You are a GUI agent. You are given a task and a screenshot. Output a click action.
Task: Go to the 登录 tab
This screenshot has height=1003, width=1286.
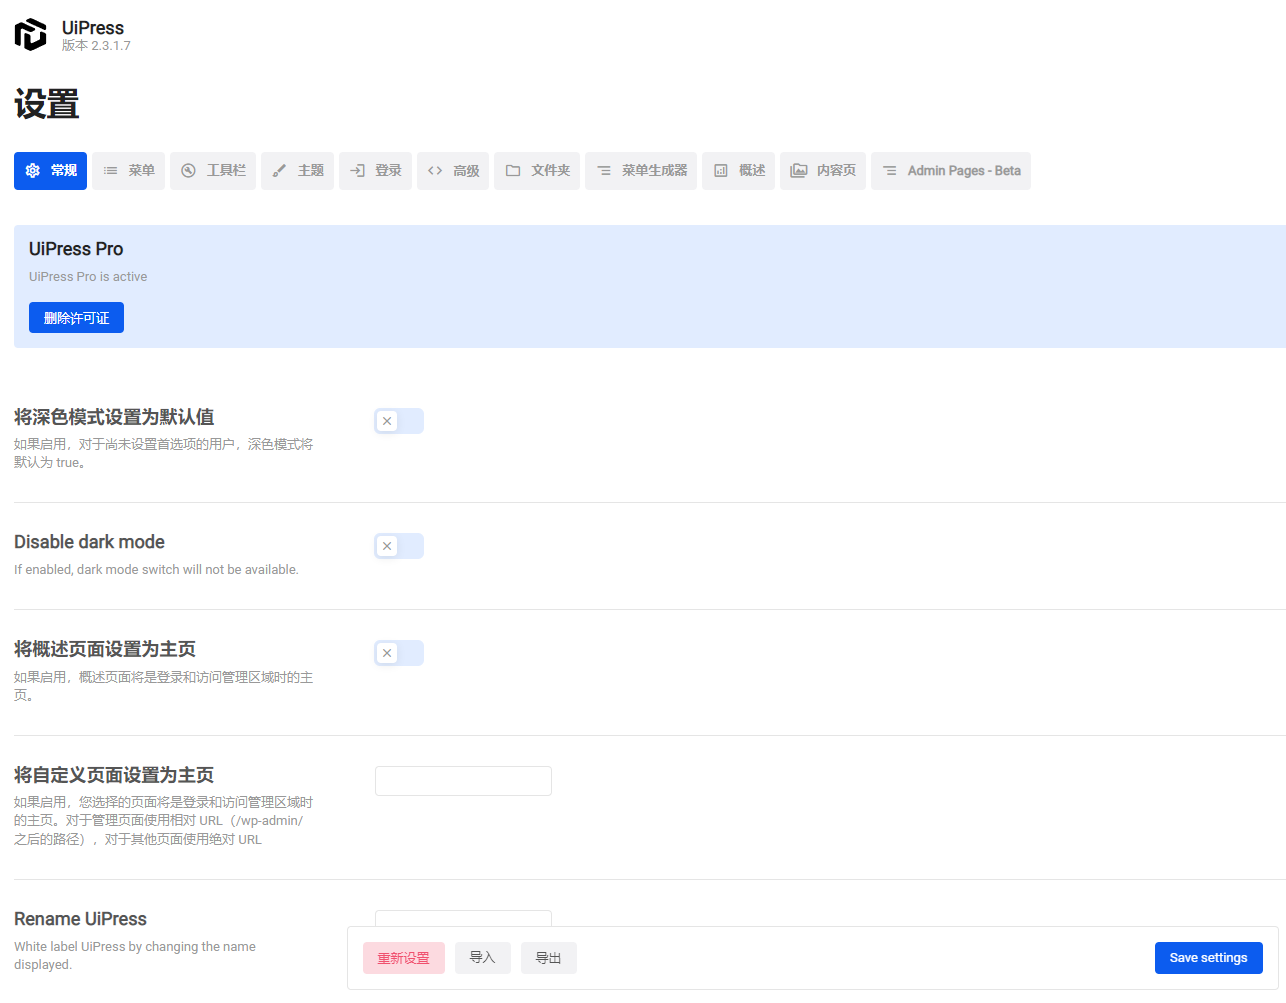pyautogui.click(x=375, y=171)
